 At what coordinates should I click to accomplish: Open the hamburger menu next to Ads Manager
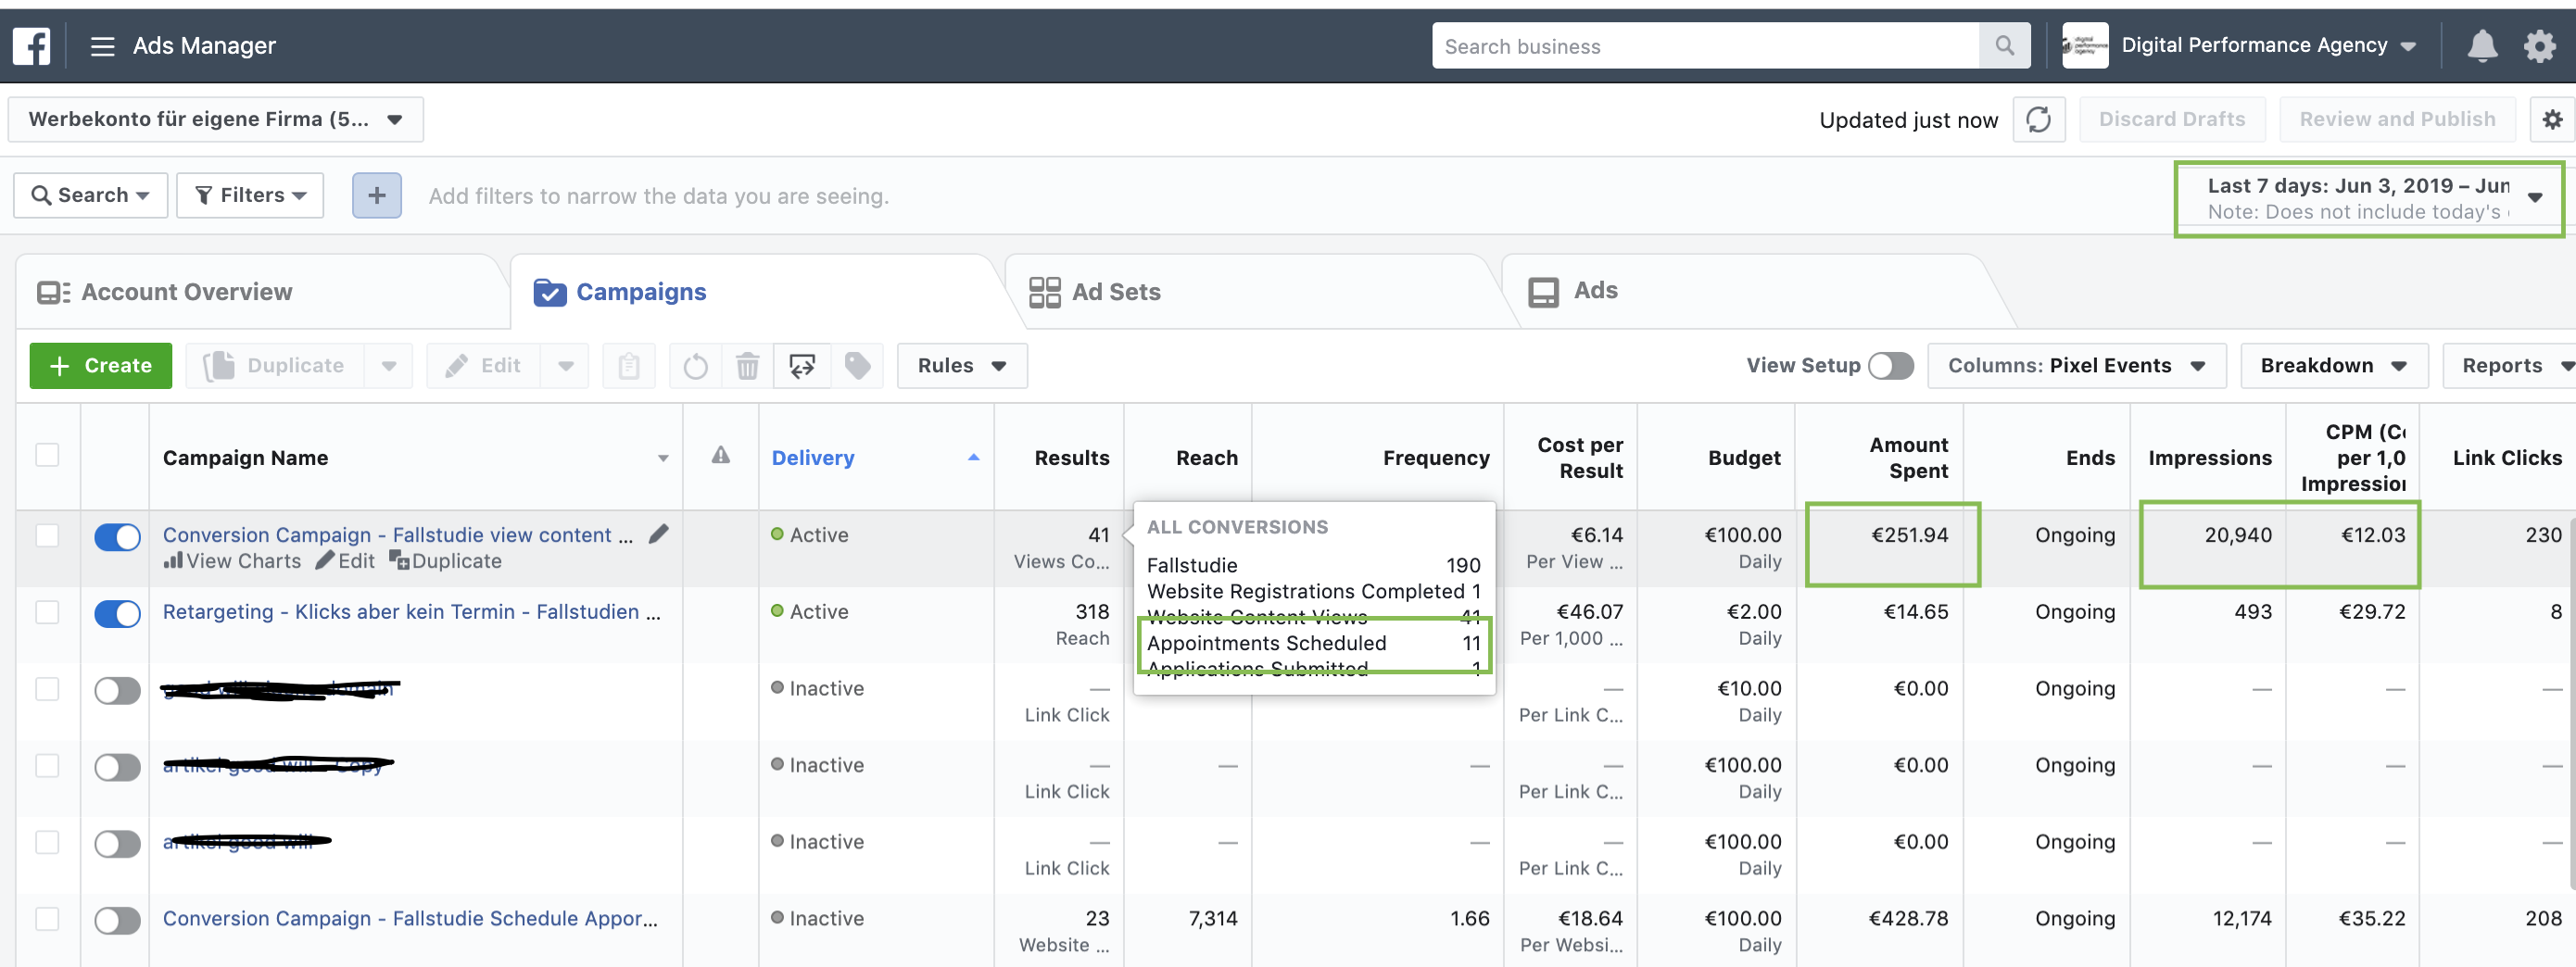pos(102,46)
